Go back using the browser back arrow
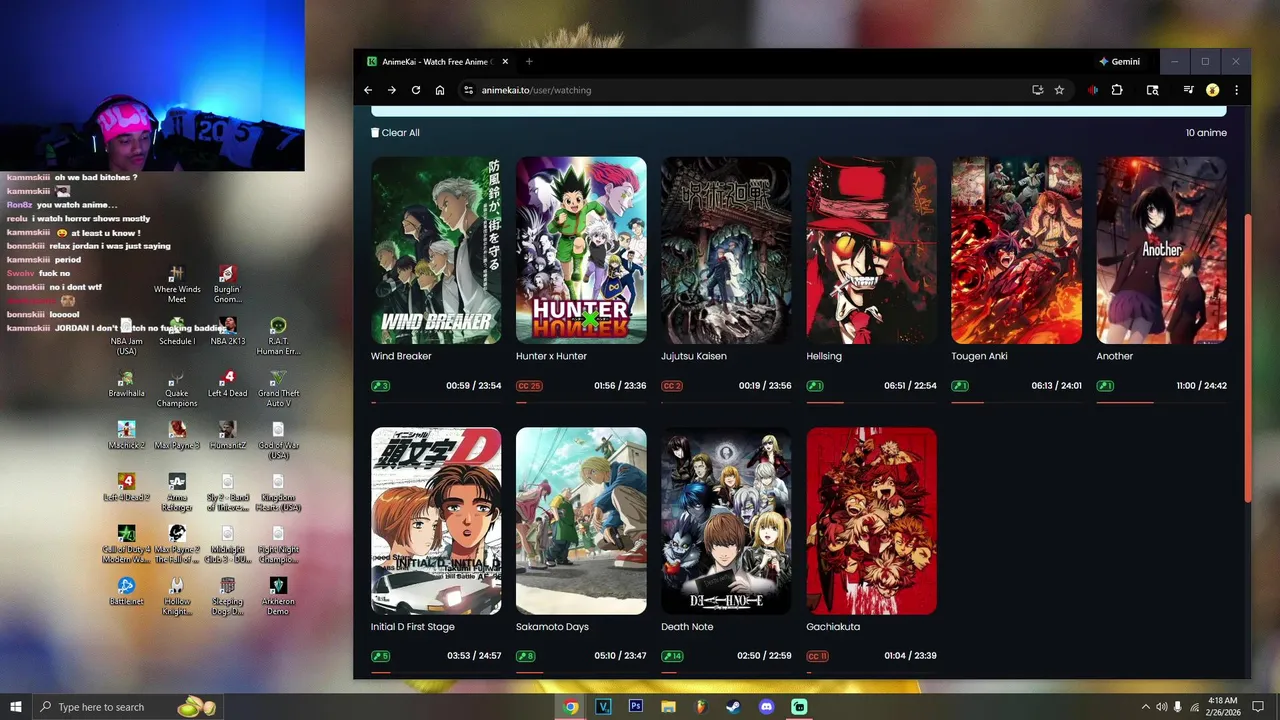Screen dimensions: 1280x720 coord(368,90)
